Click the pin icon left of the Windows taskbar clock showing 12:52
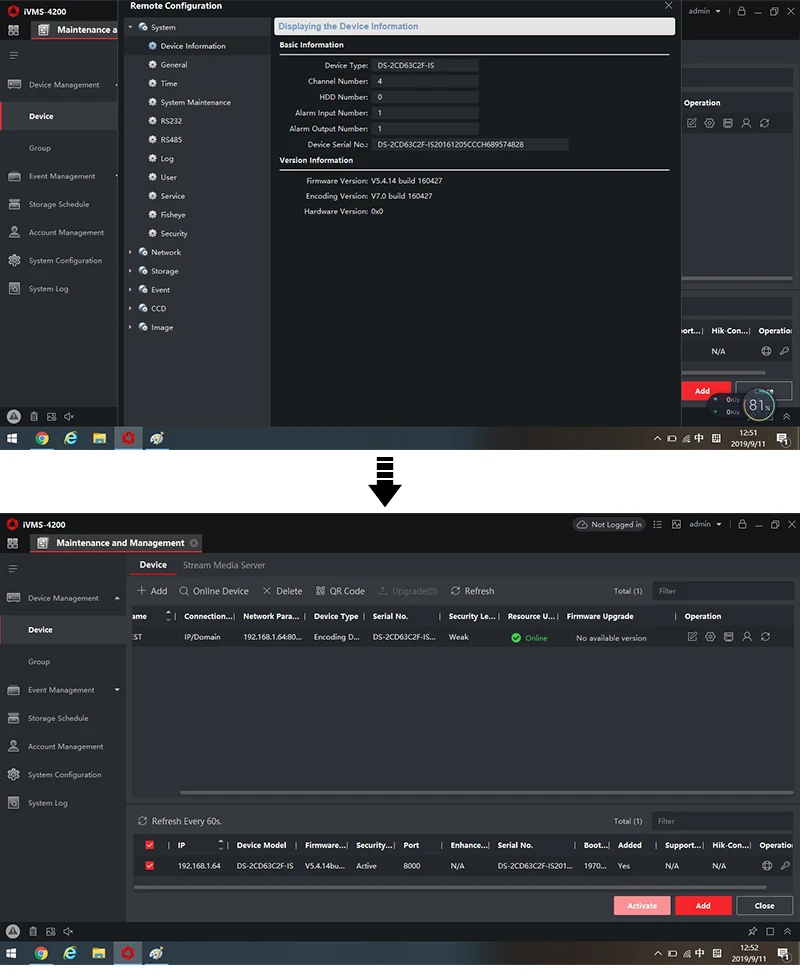 click(753, 931)
